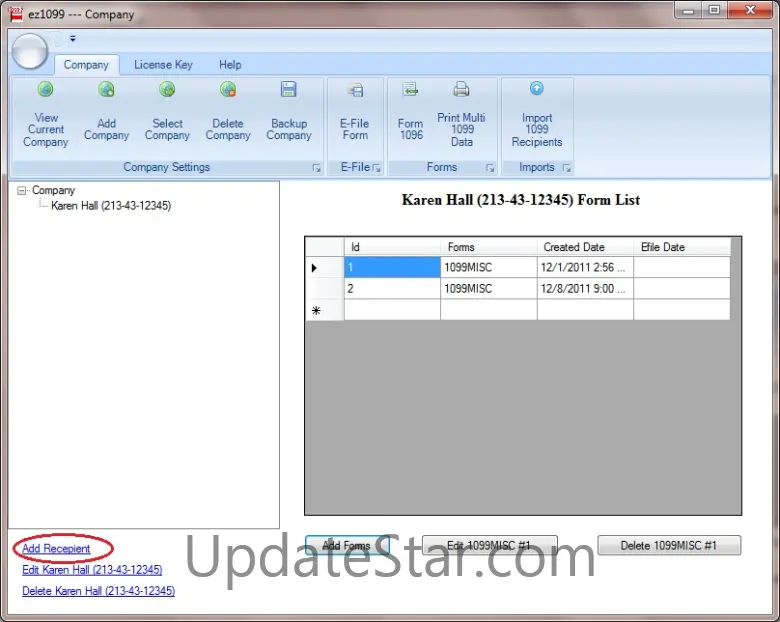Click the empty Id cell in the new row
Screen dimensions: 780x622
392,310
